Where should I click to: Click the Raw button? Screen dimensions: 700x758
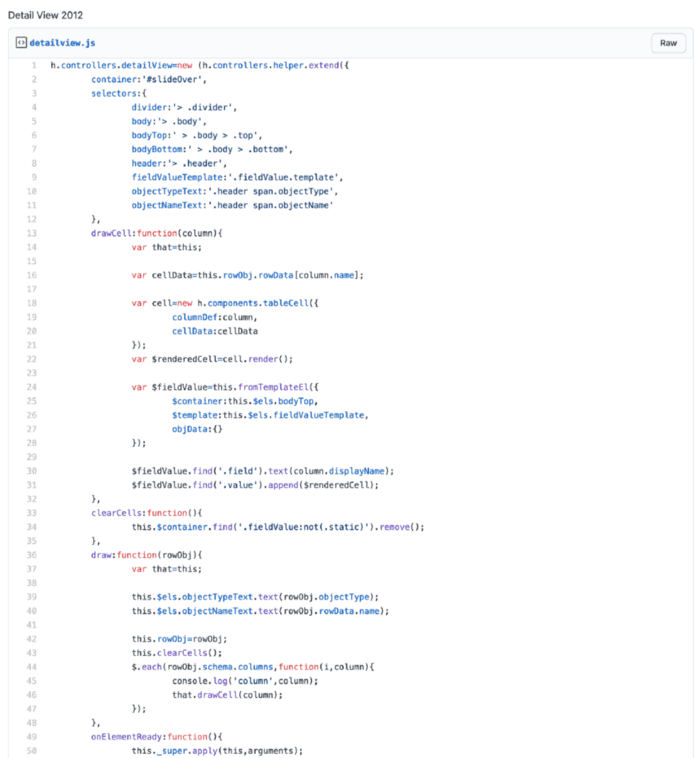pyautogui.click(x=668, y=43)
